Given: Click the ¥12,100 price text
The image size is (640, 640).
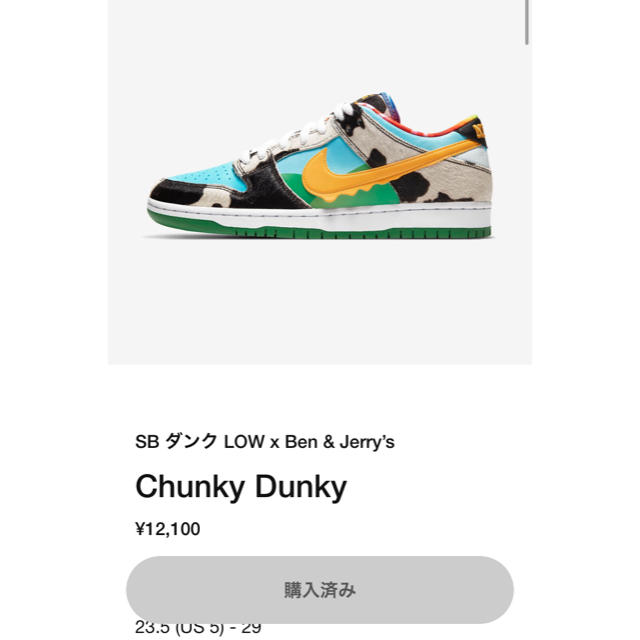Looking at the screenshot, I should coord(168,529).
